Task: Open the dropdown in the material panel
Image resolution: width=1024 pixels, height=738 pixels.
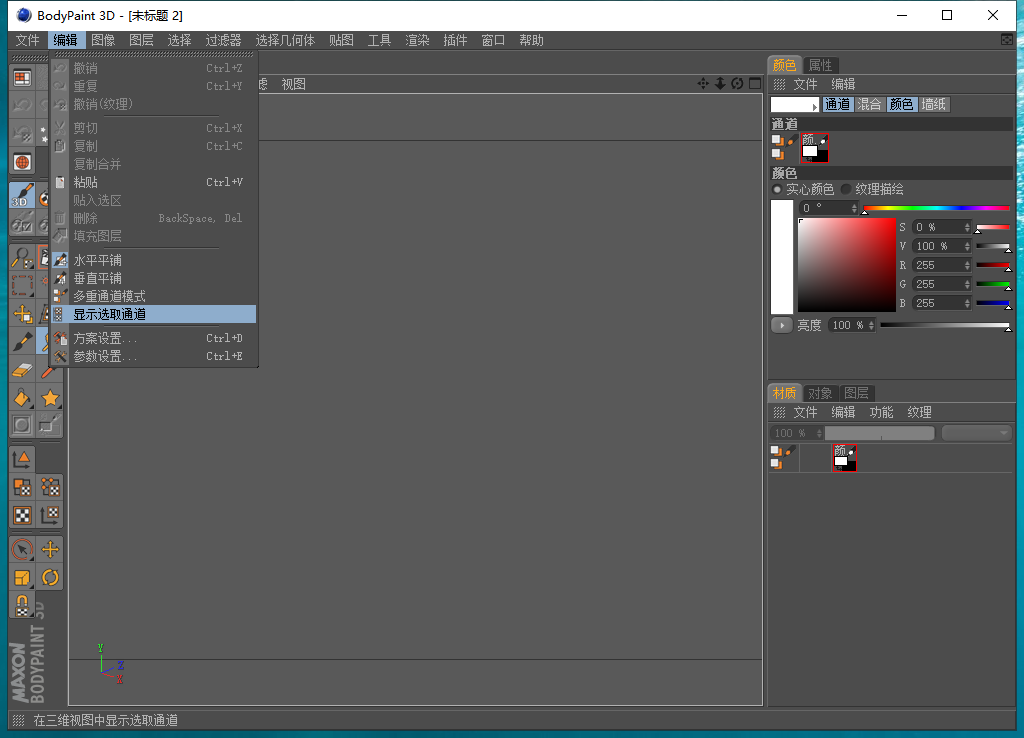Action: point(977,433)
